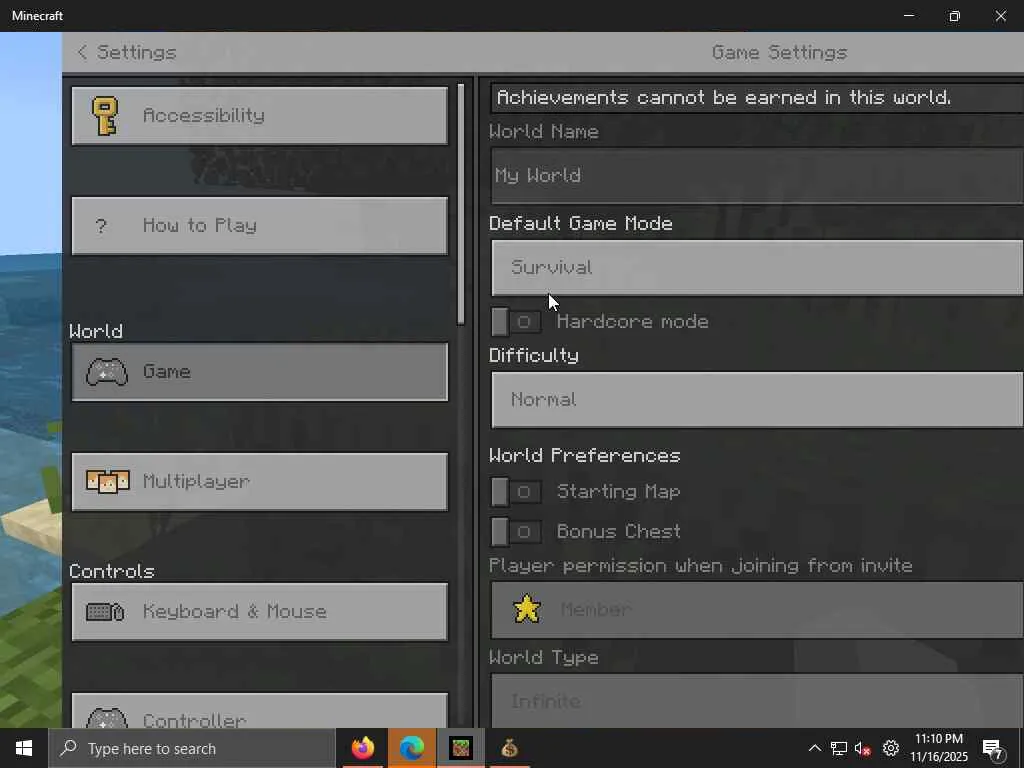Go back using the Settings arrow
The image size is (1024, 768).
(82, 52)
